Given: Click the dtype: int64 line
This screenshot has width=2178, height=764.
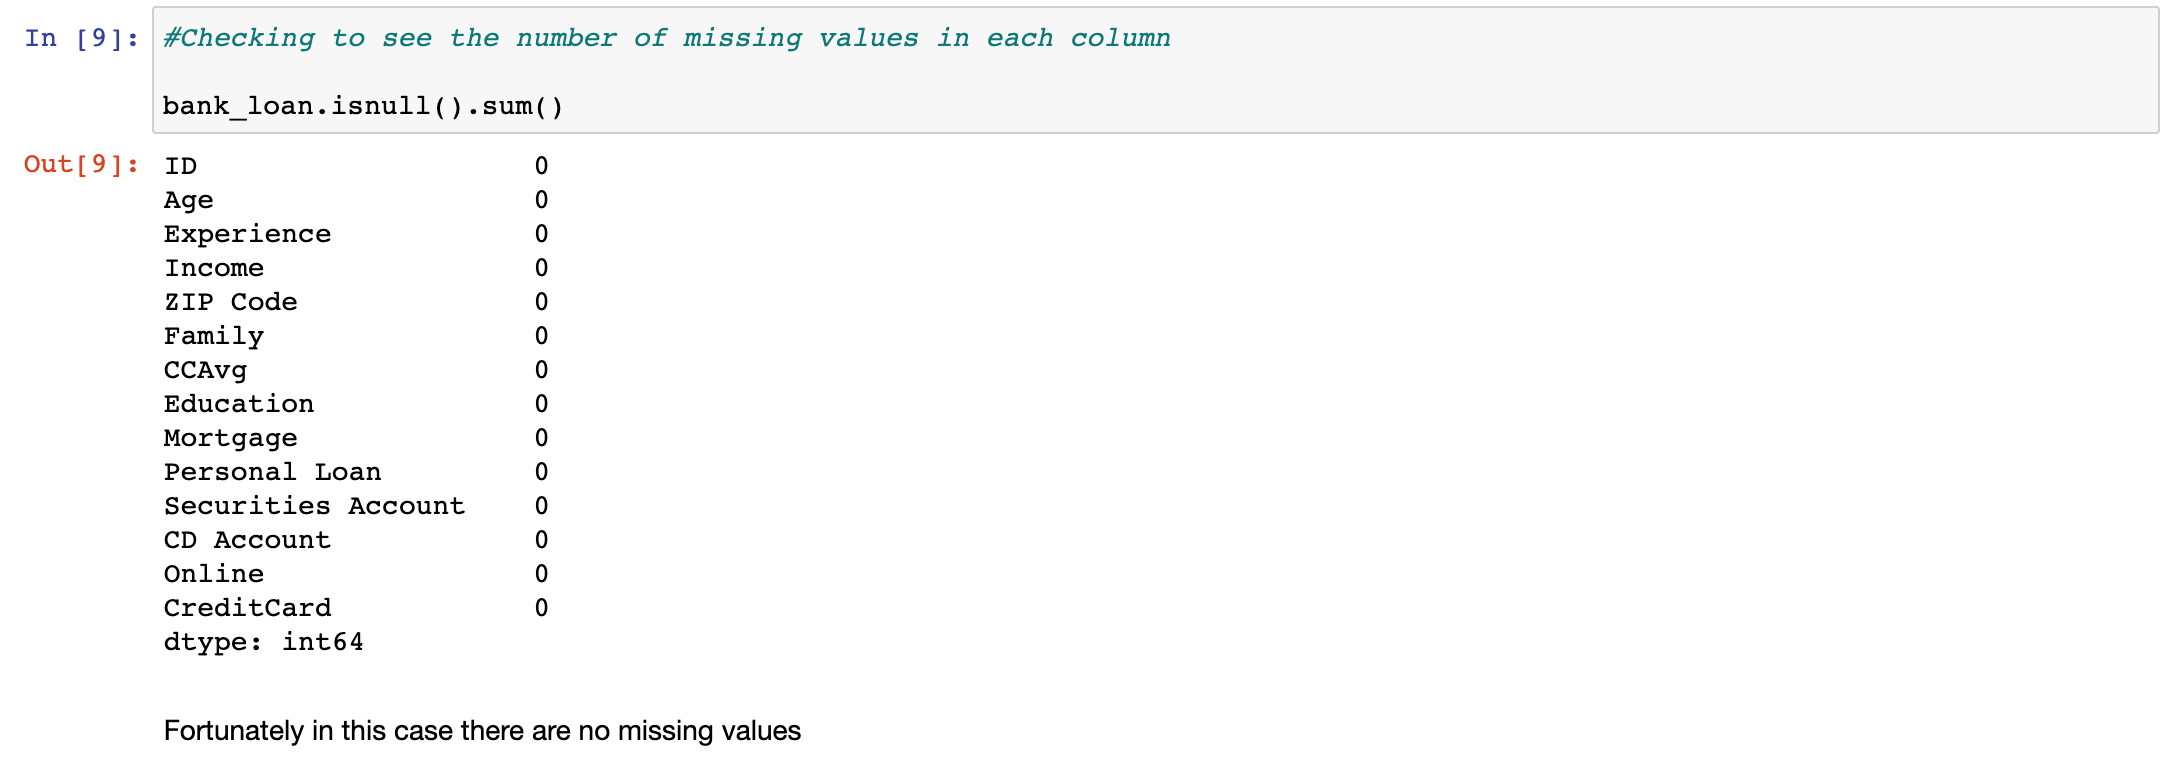Looking at the screenshot, I should [x=263, y=642].
